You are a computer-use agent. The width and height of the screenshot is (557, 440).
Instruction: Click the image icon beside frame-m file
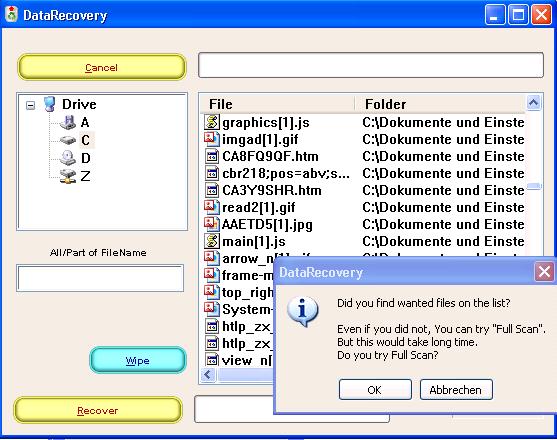point(212,275)
